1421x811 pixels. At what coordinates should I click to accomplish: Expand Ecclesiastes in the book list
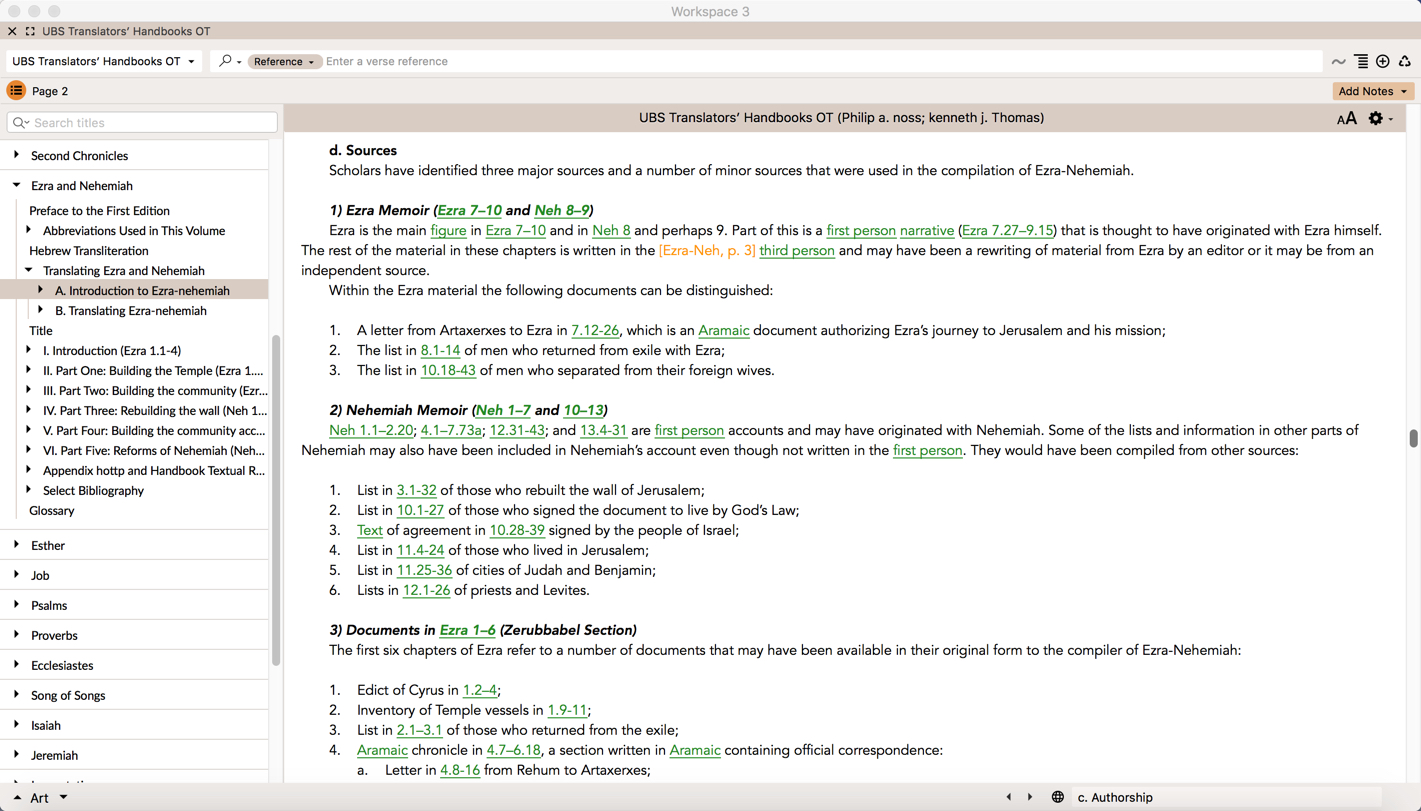(x=16, y=665)
